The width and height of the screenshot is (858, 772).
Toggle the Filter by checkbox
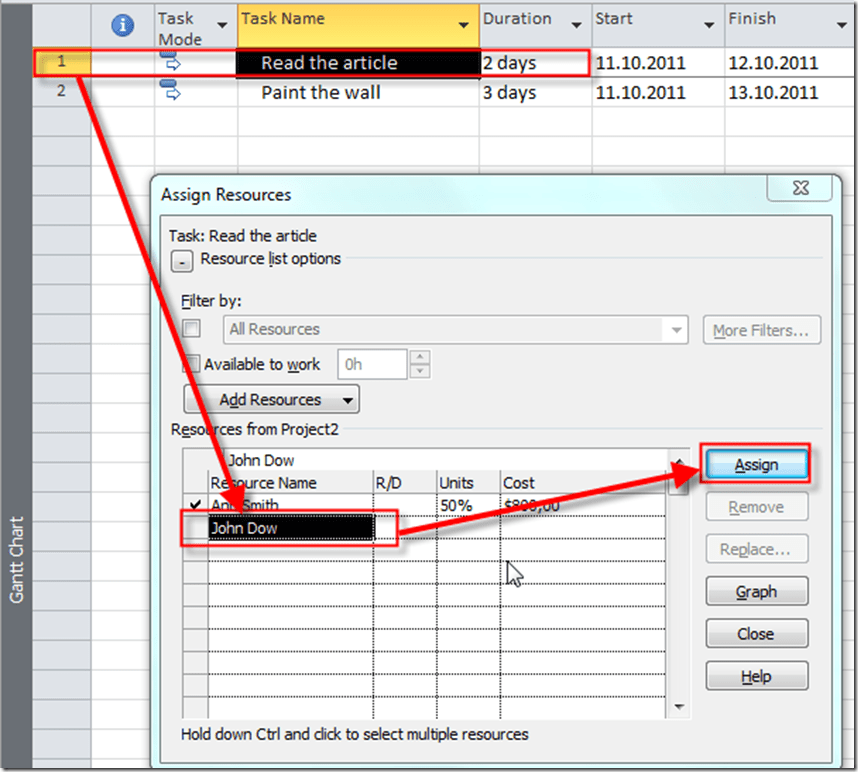192,329
